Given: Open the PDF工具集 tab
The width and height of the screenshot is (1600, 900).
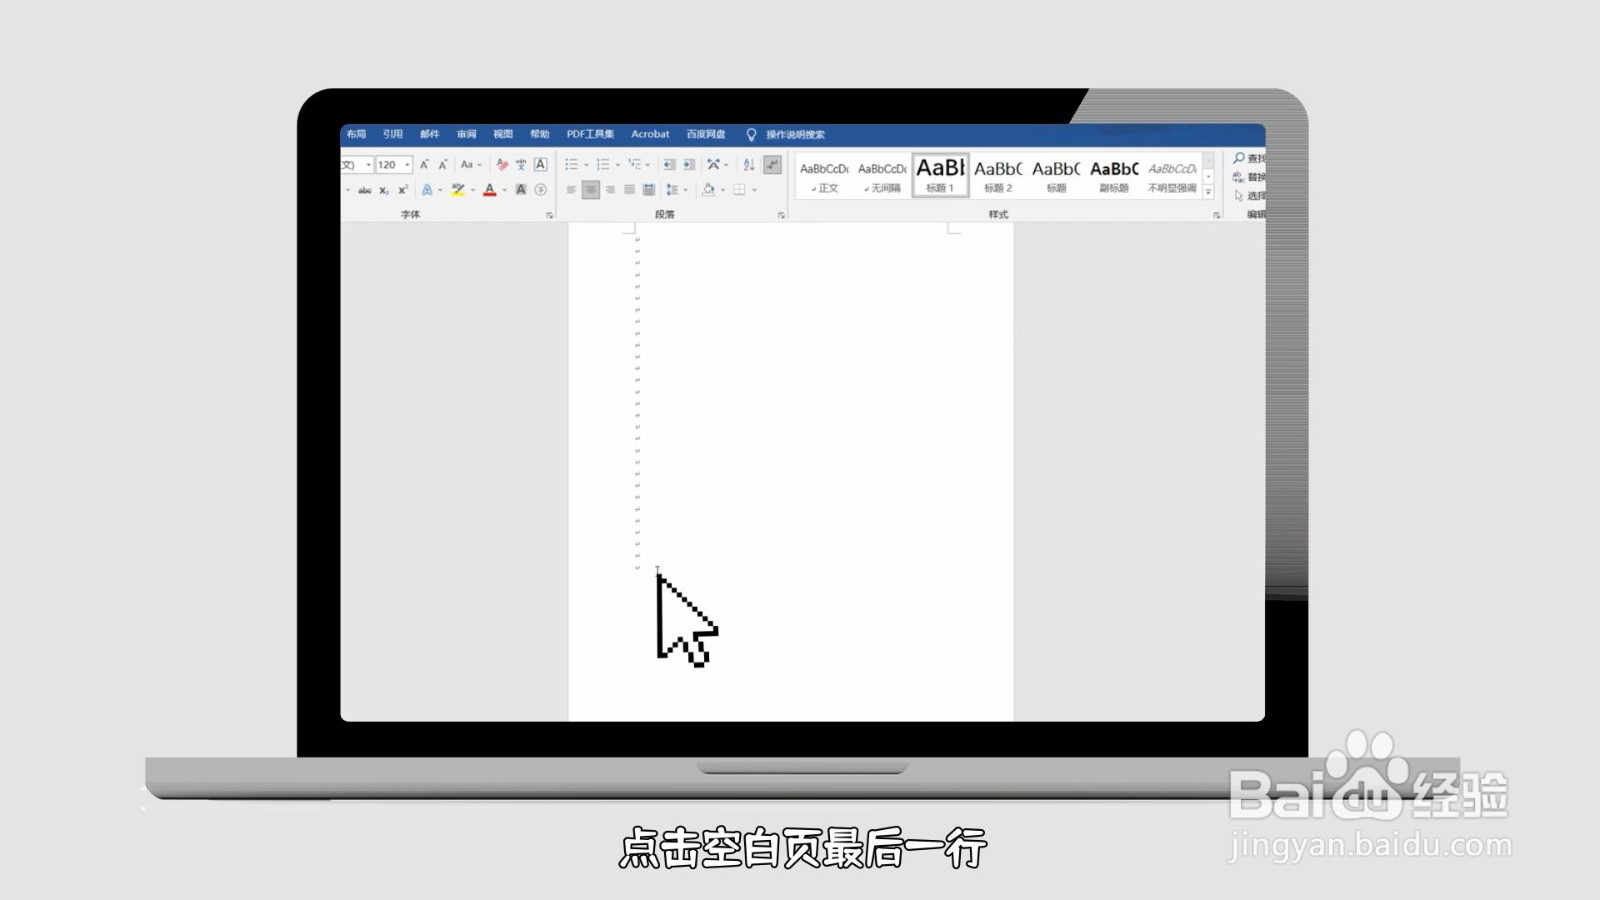Looking at the screenshot, I should (590, 134).
